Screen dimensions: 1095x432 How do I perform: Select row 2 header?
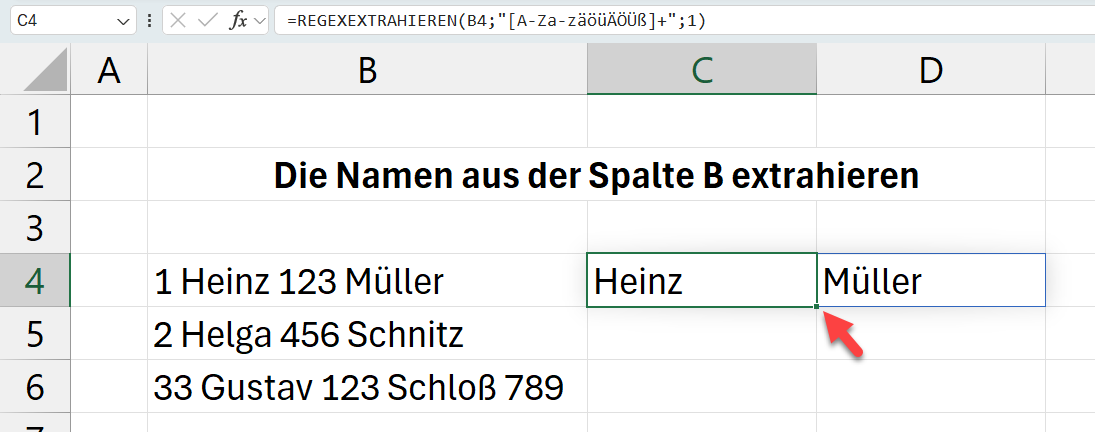click(36, 176)
